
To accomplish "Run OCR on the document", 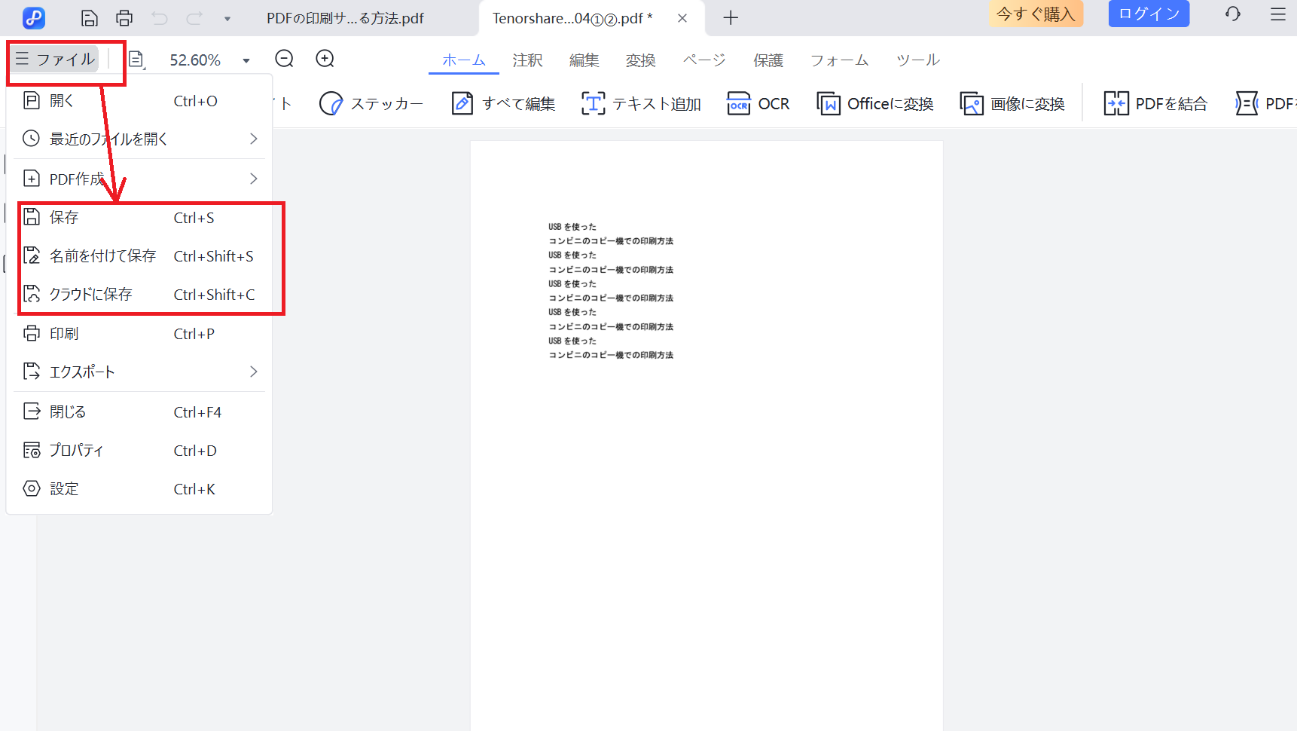I will (758, 103).
